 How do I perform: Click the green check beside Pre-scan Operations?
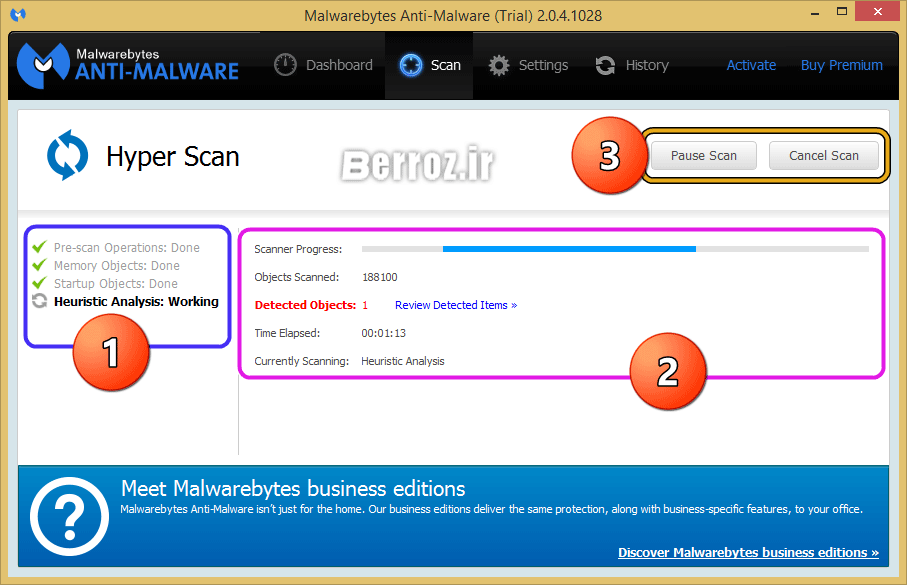click(x=39, y=247)
